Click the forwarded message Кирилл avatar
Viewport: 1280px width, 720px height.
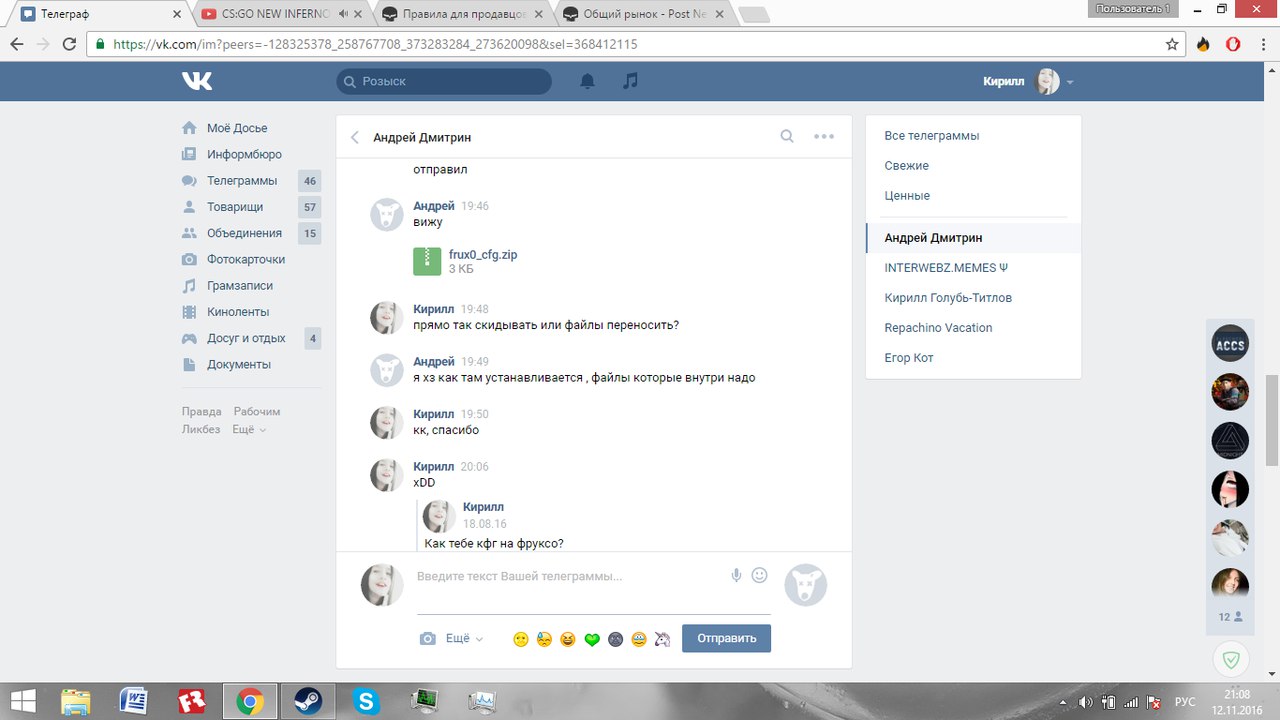click(439, 516)
